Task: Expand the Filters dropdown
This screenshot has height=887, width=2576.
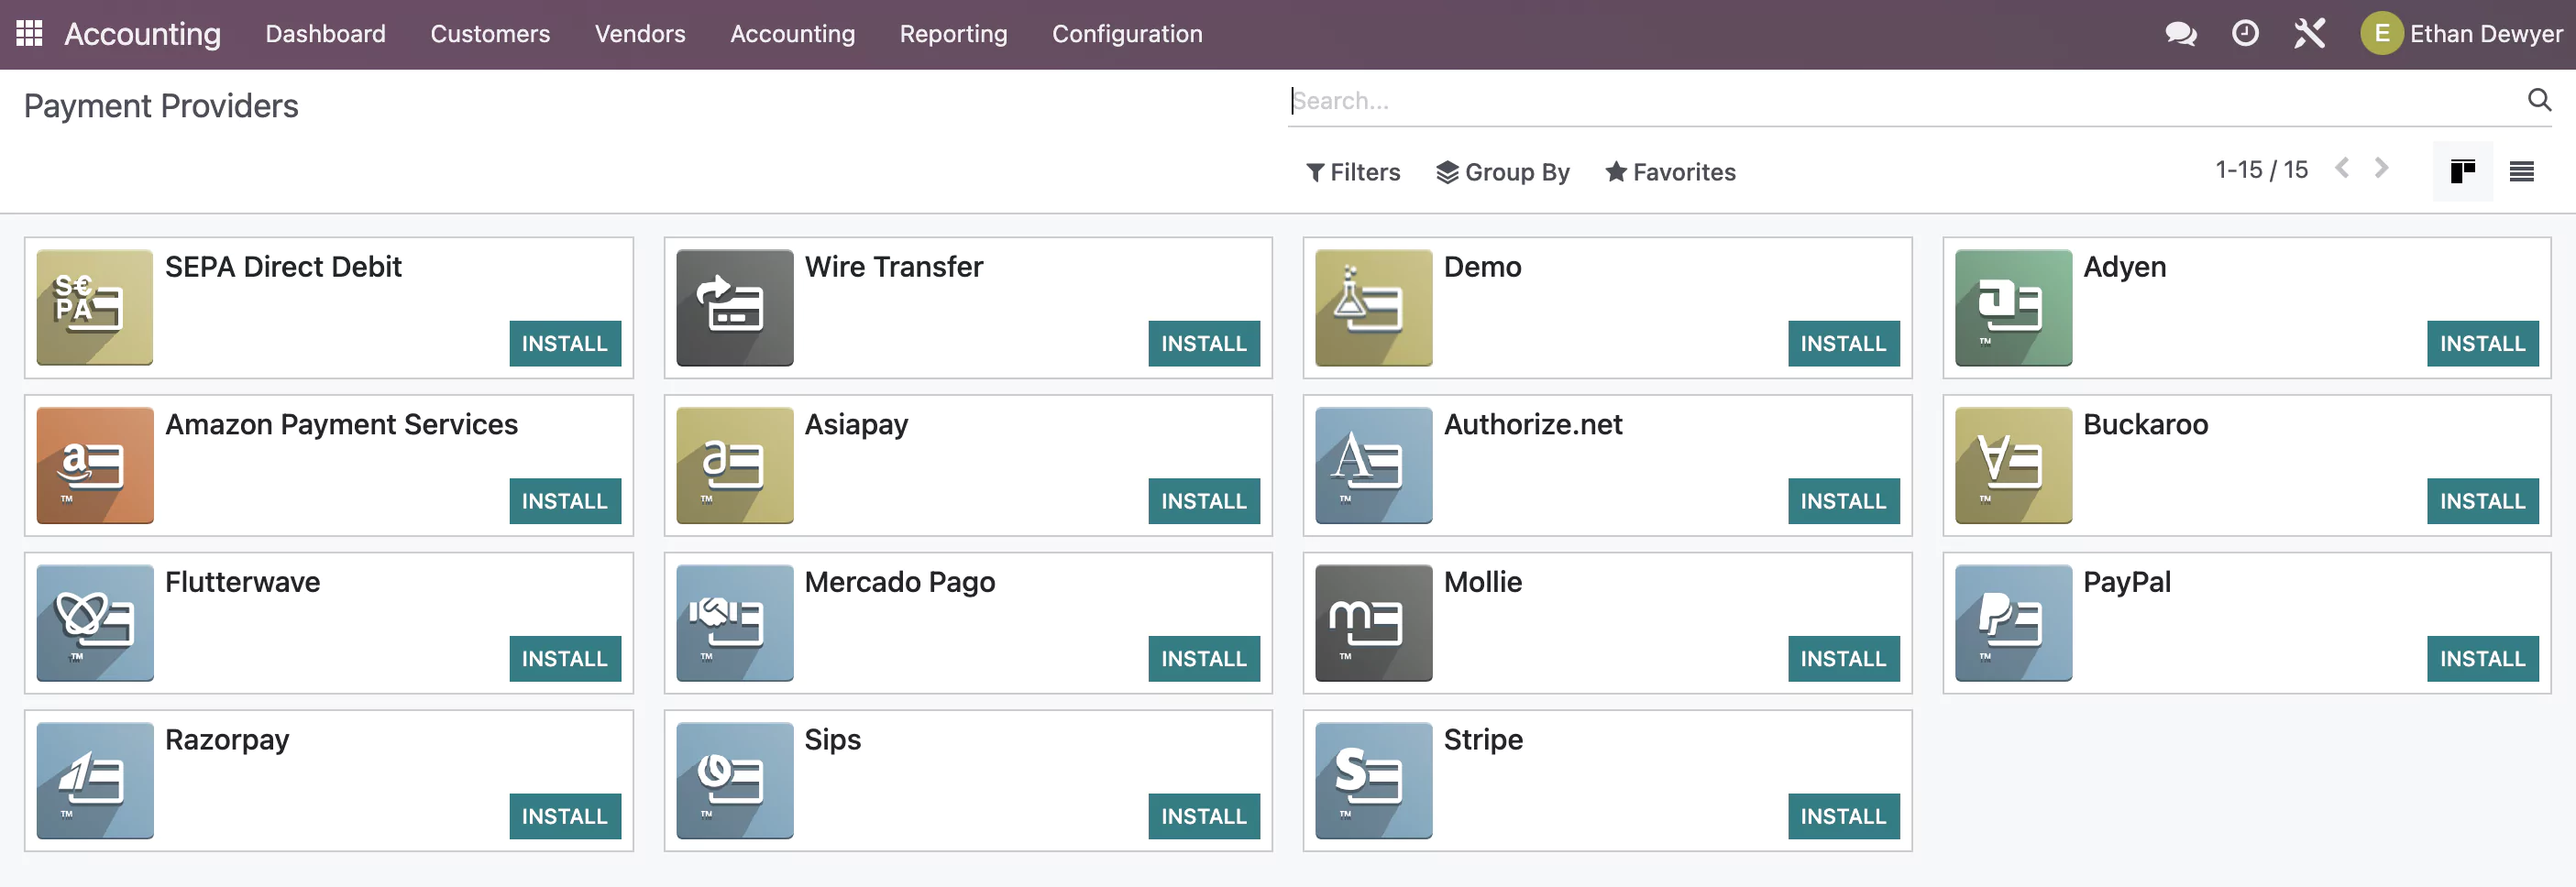Action: click(x=1353, y=172)
